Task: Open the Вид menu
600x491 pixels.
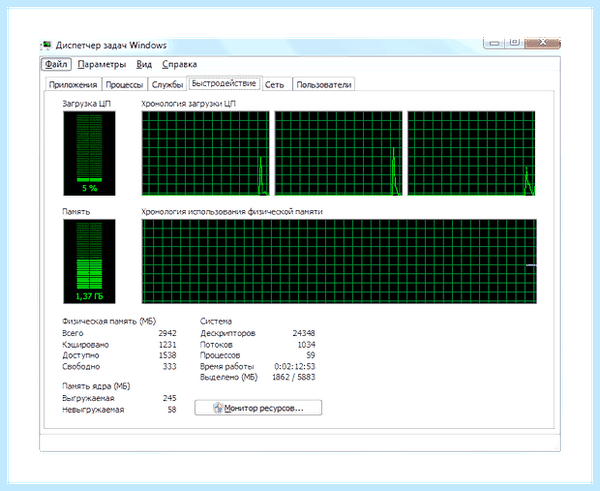Action: (144, 64)
